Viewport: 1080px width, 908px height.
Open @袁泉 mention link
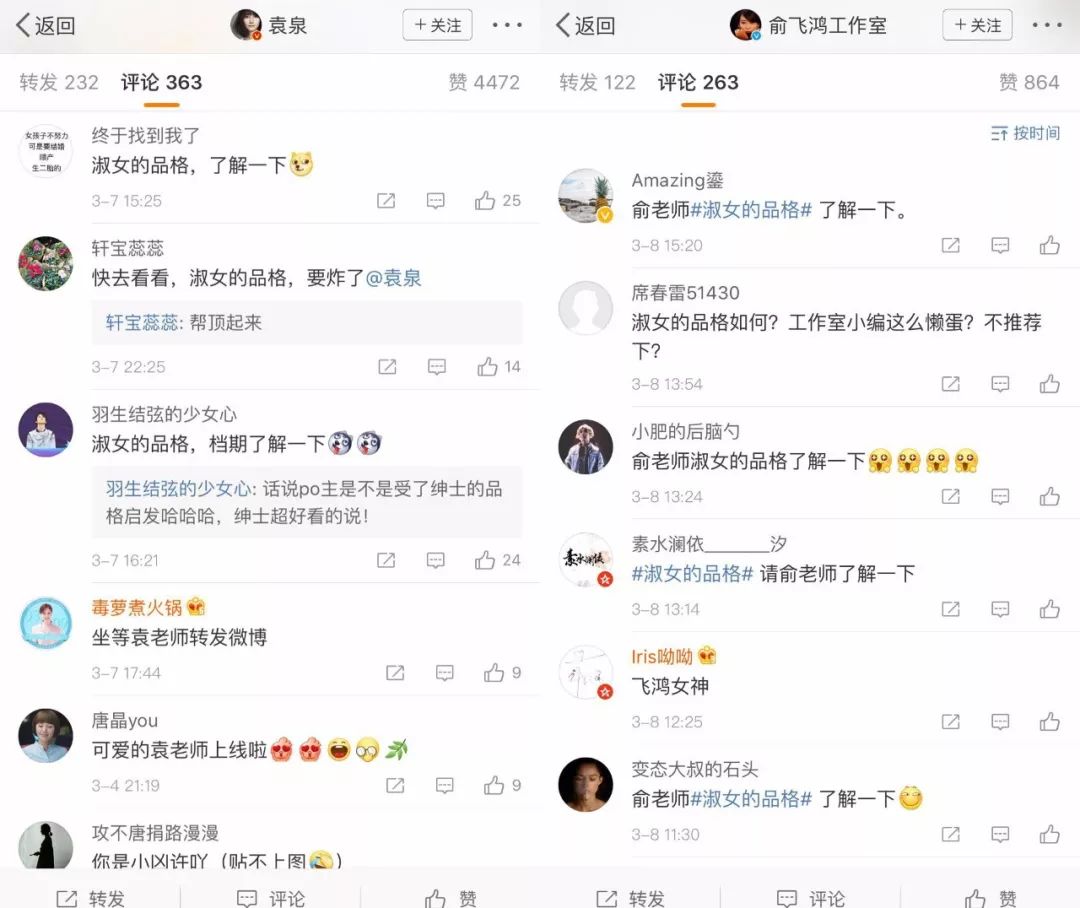[393, 278]
